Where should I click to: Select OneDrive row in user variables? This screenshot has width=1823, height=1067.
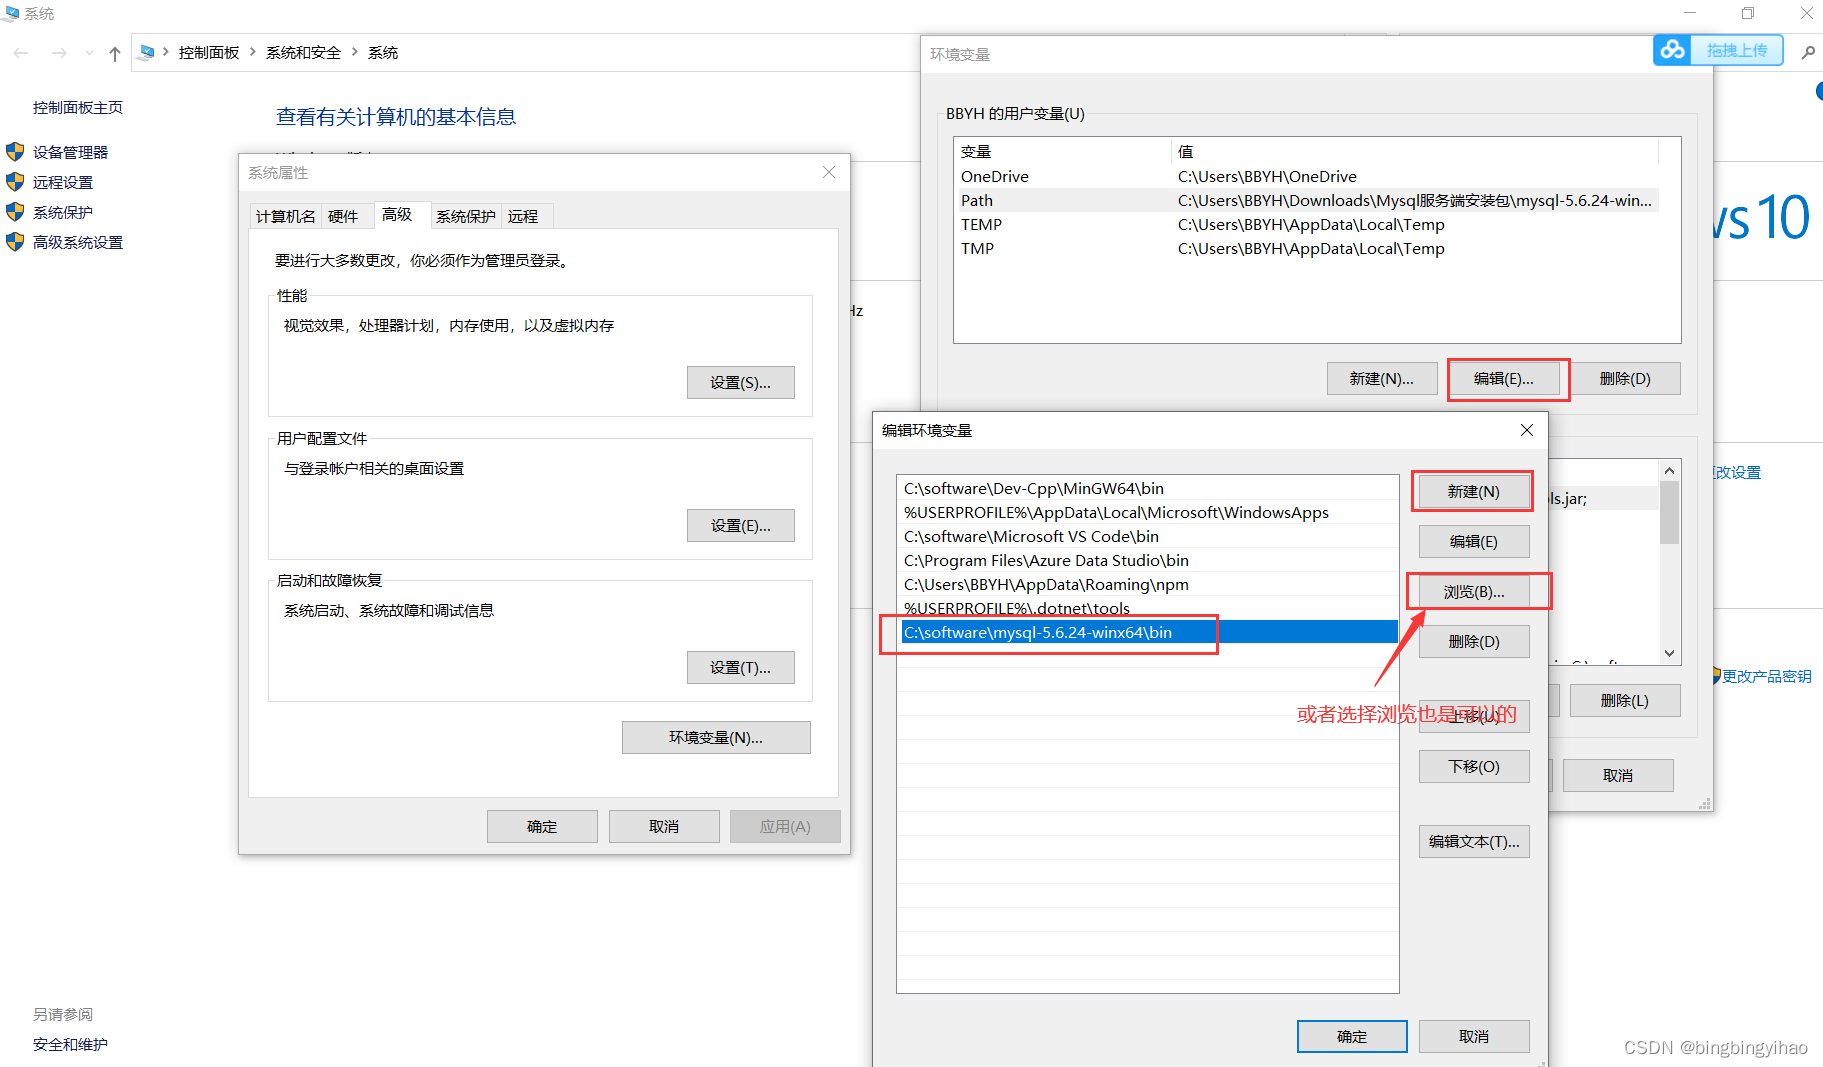point(1307,176)
